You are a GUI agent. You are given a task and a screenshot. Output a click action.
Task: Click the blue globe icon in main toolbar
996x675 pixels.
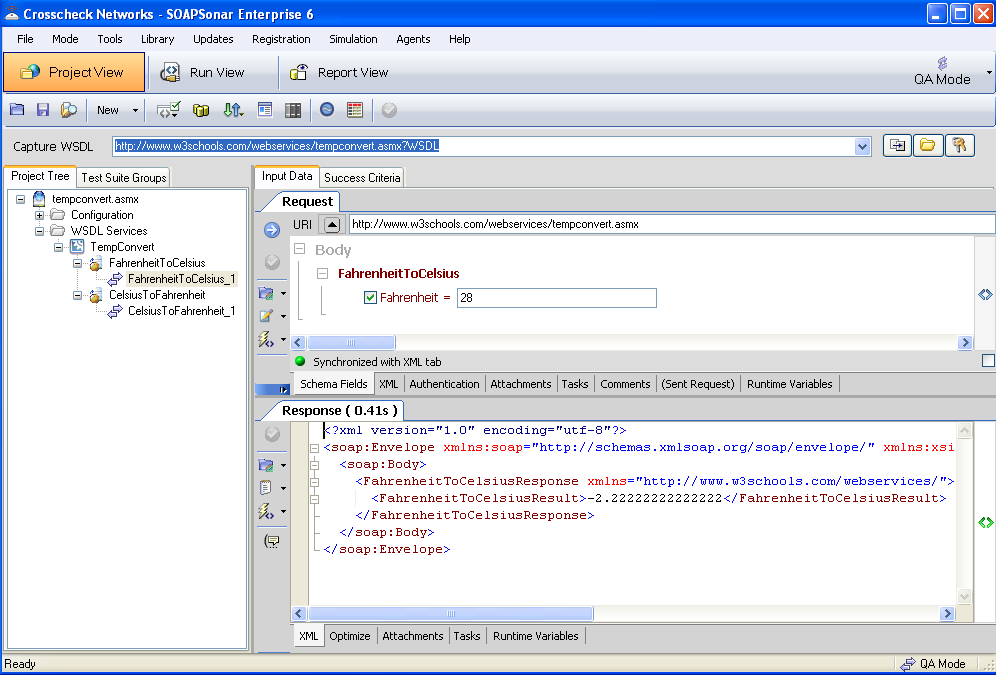327,110
